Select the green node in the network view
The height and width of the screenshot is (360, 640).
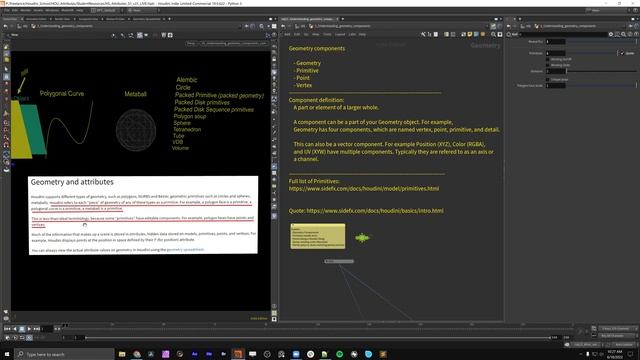pos(362,237)
